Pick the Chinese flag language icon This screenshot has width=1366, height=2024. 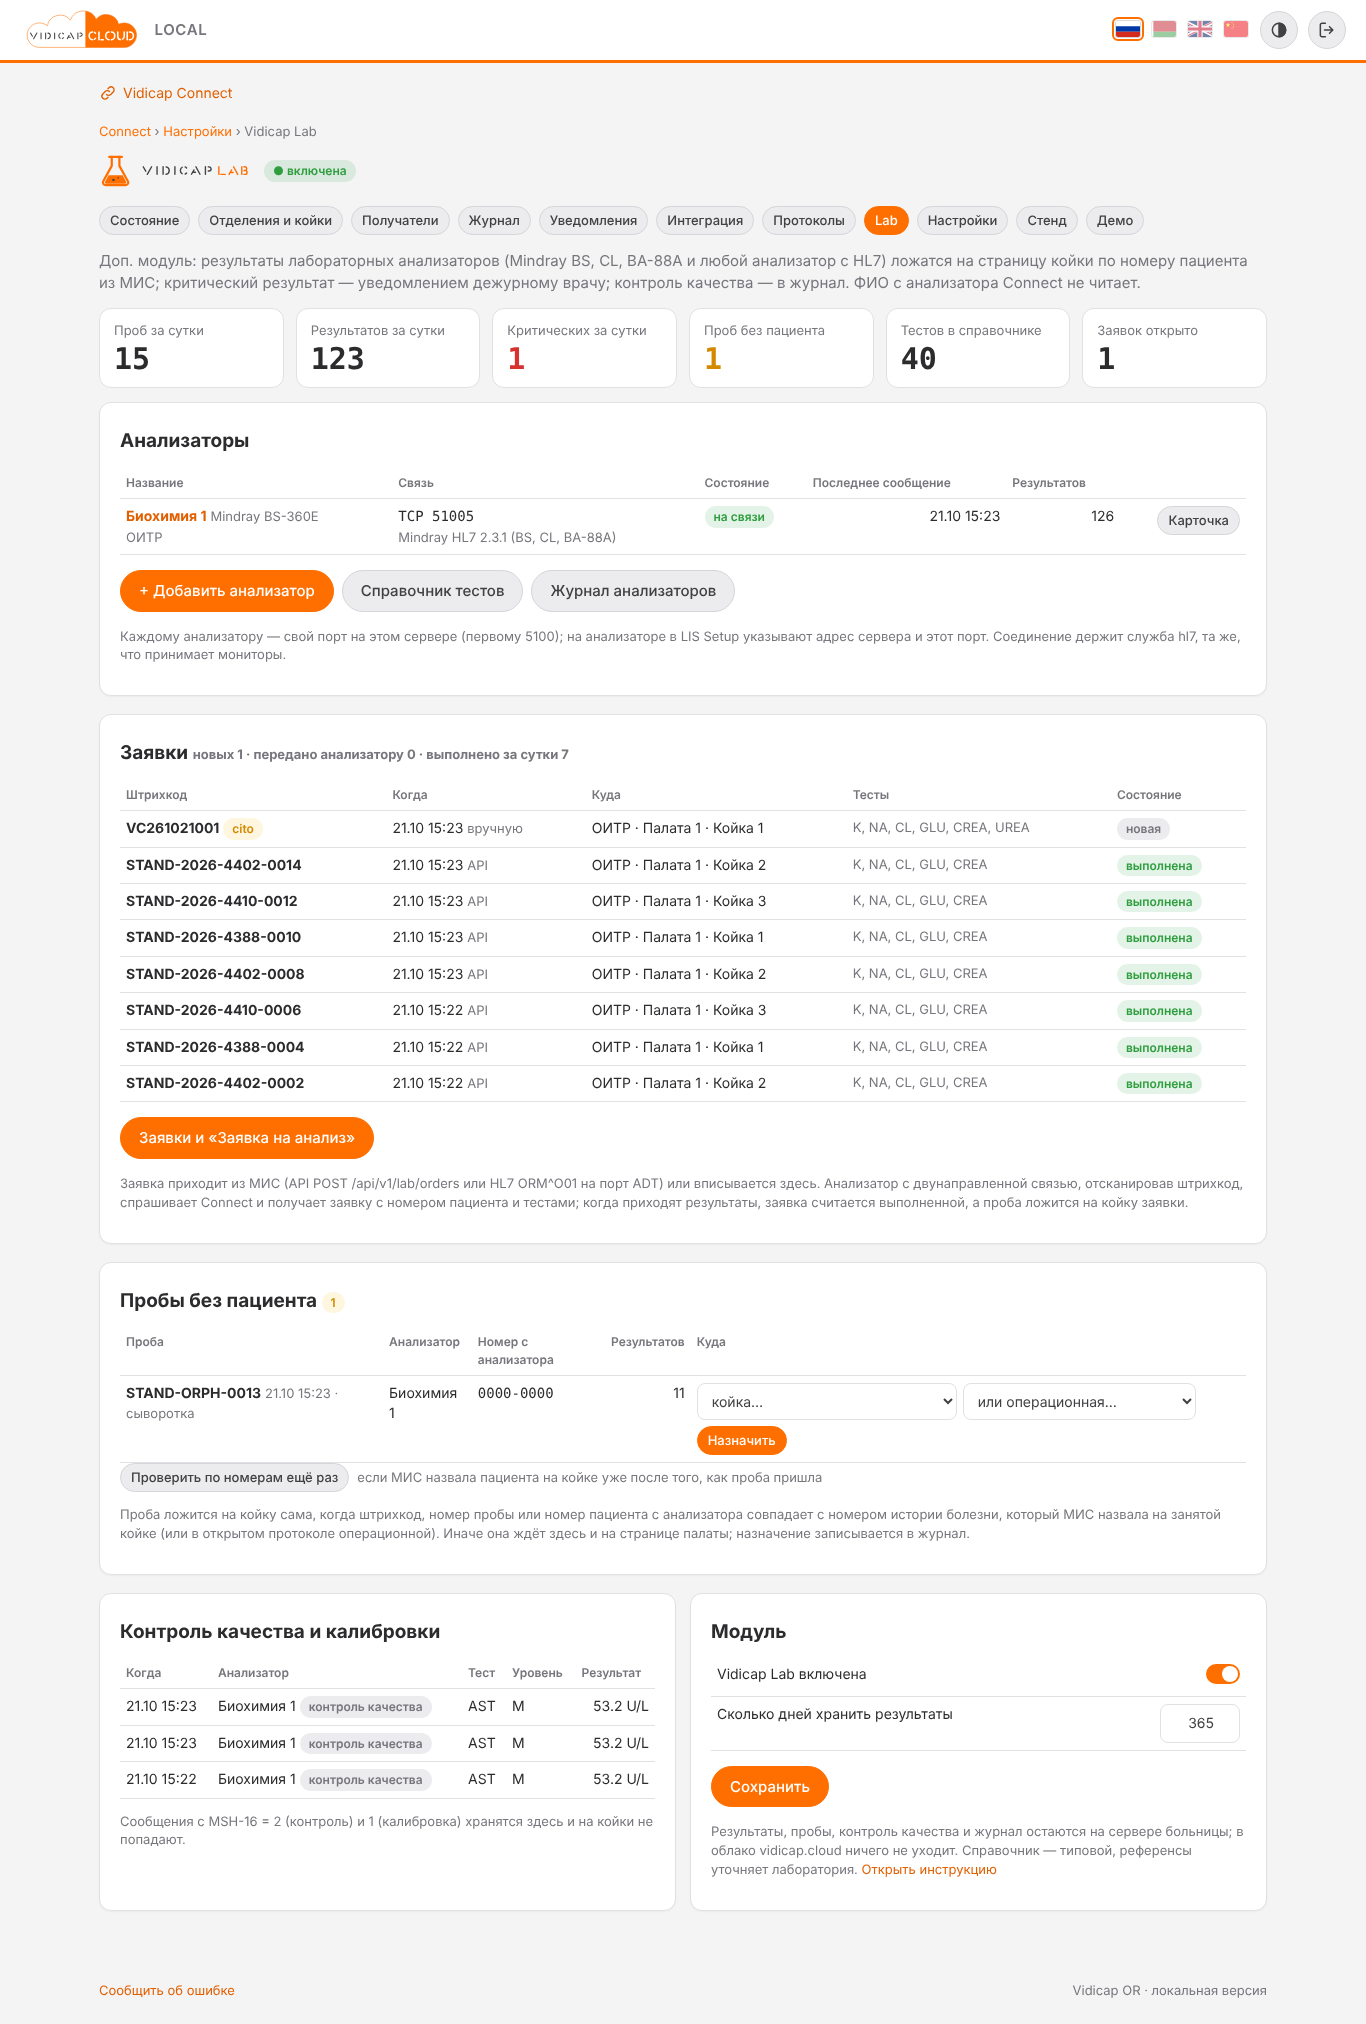click(1236, 29)
